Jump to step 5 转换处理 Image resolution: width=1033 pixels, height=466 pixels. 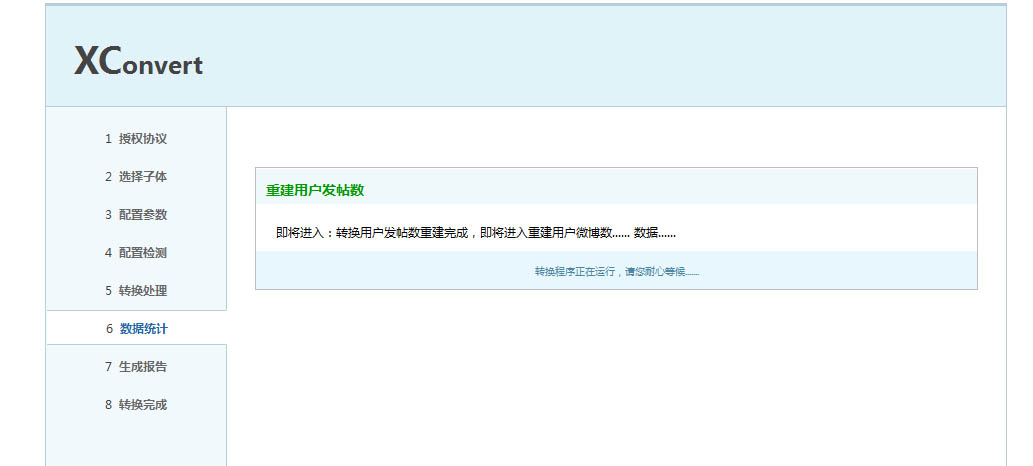(x=136, y=291)
